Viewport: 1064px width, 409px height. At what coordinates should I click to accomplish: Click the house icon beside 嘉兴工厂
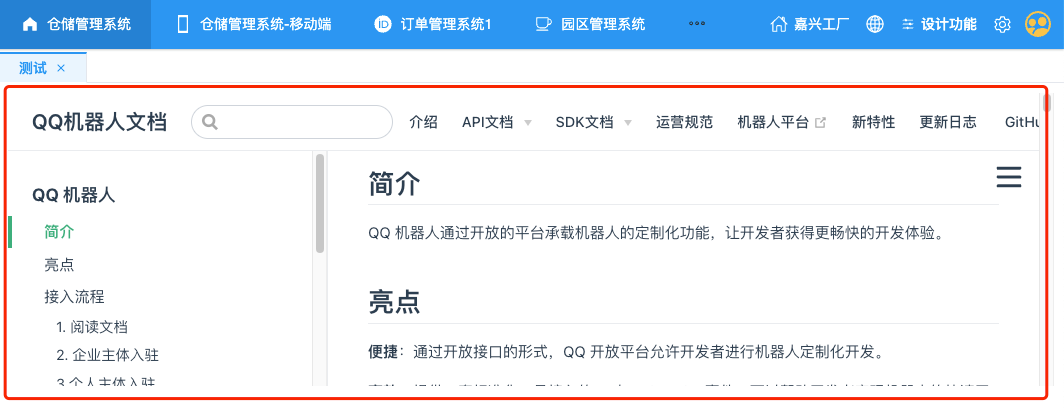(x=779, y=24)
